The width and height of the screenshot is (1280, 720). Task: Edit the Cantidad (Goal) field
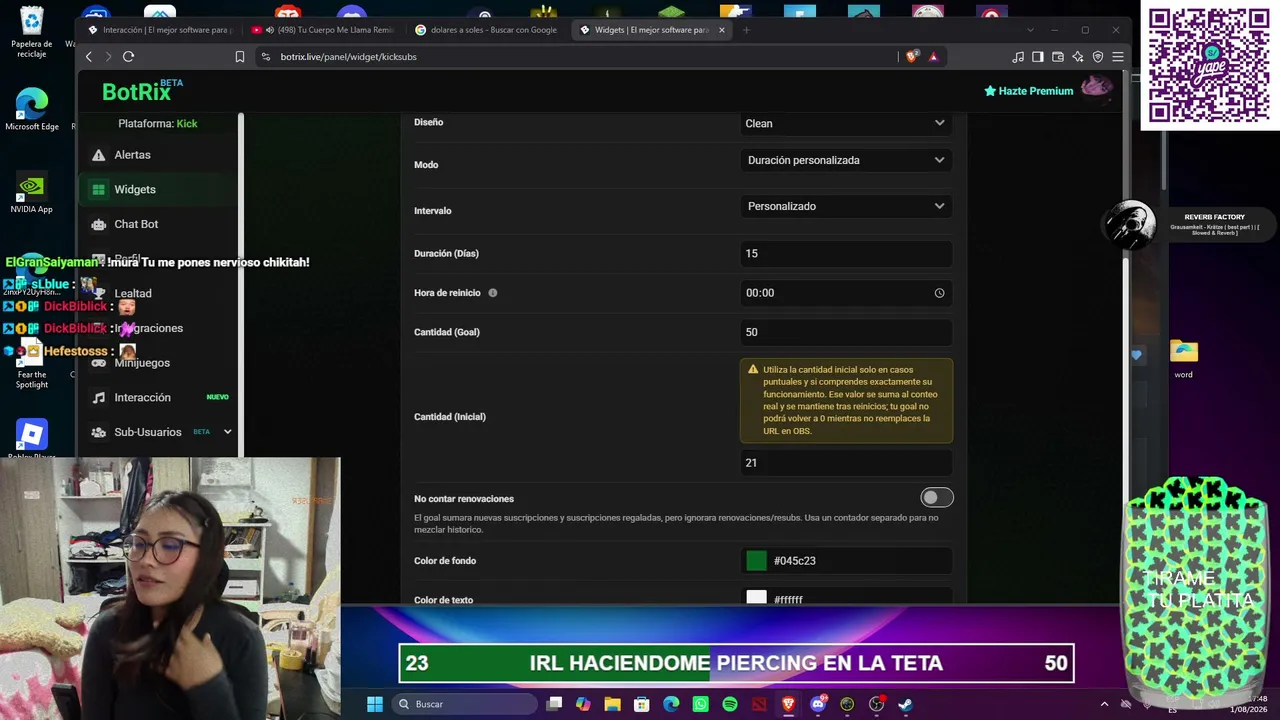tap(845, 332)
